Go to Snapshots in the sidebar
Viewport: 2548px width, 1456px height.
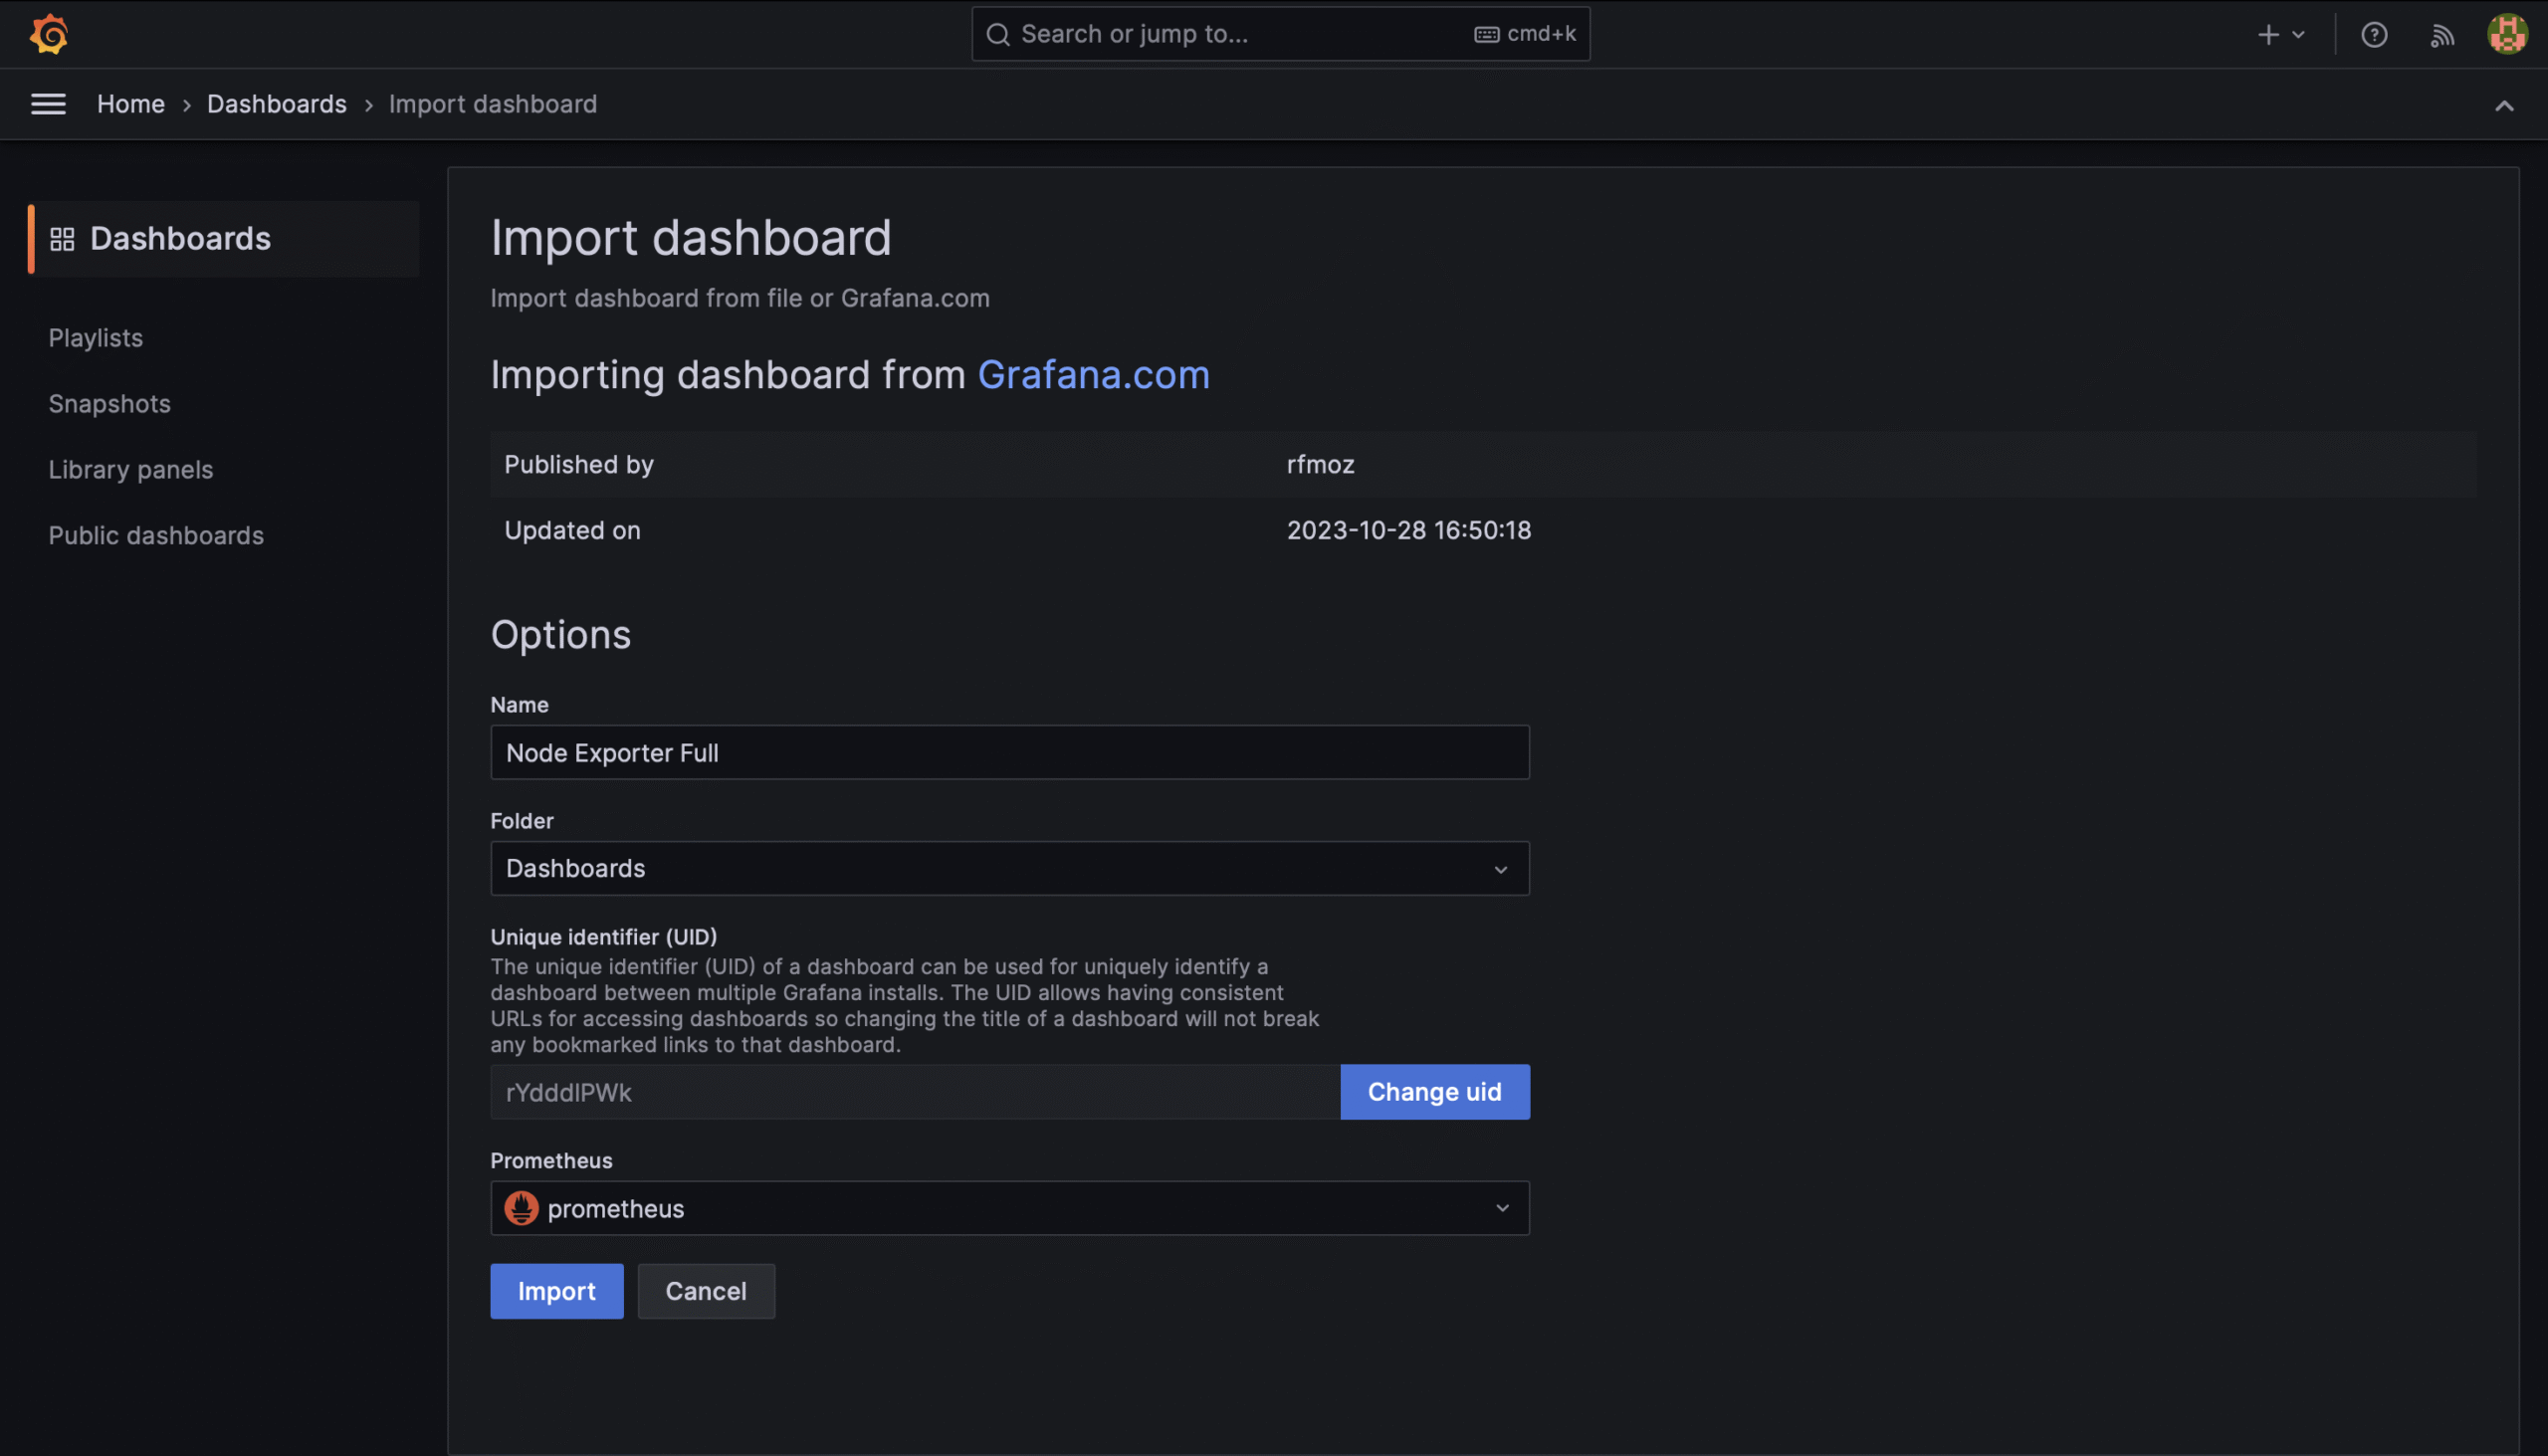point(110,404)
